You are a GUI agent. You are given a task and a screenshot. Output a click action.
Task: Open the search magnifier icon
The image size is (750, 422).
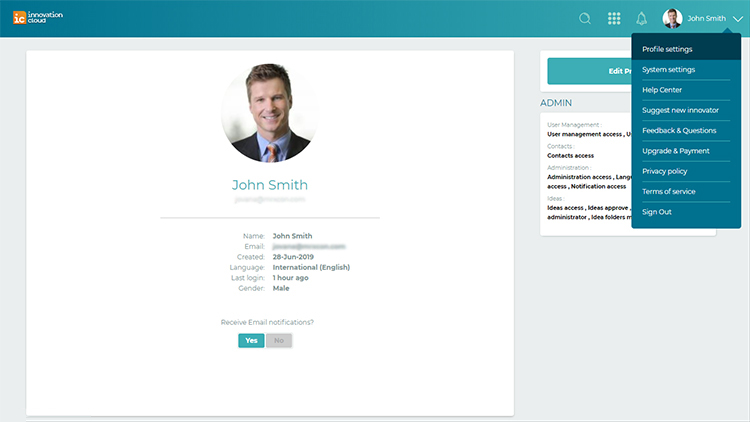pyautogui.click(x=585, y=19)
